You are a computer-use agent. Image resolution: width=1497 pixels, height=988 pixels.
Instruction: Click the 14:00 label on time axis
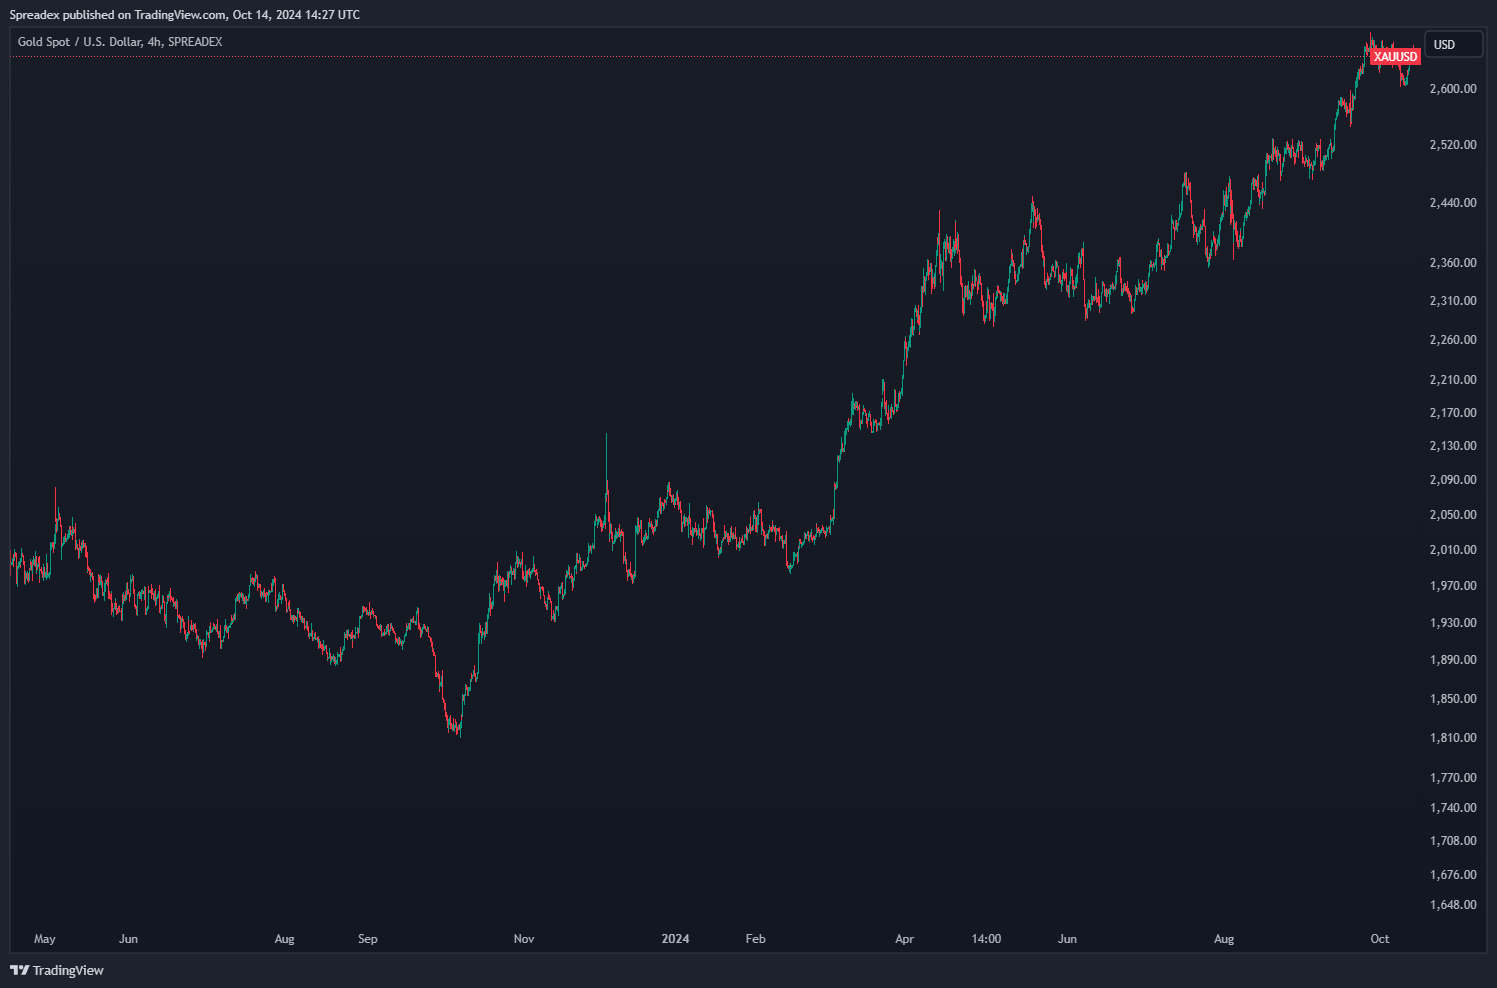[987, 939]
